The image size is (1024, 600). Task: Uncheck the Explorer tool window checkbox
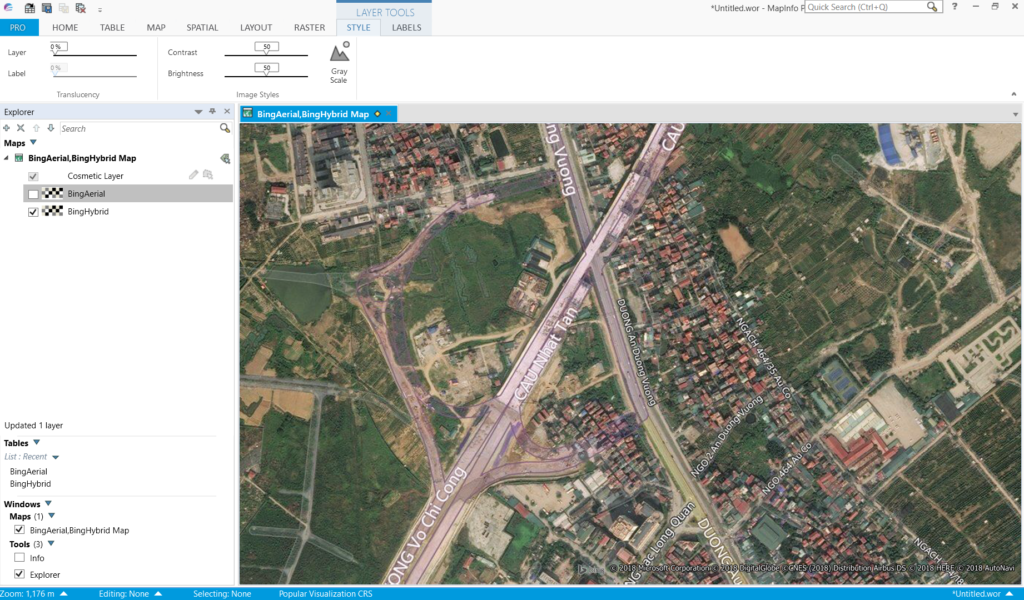coord(19,574)
